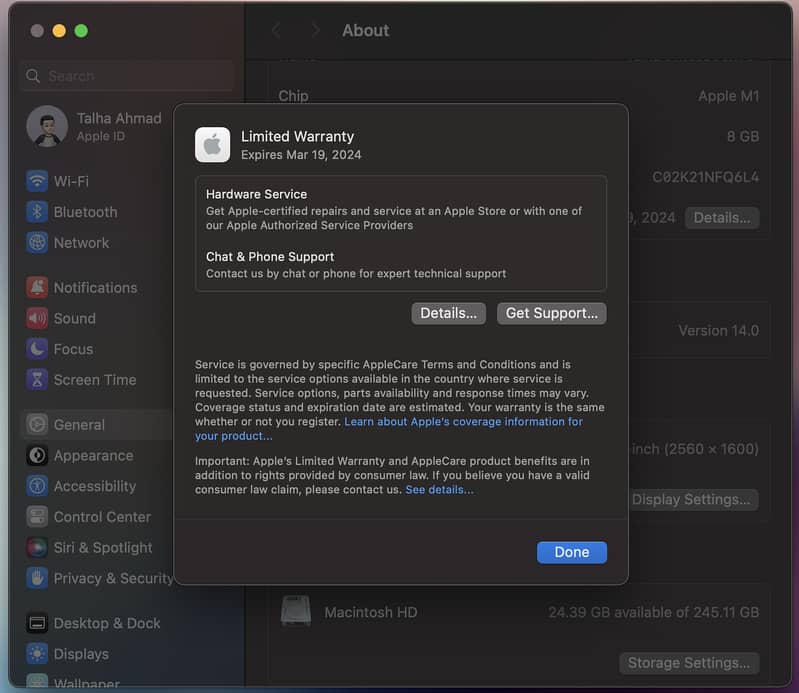Open the See details... link

439,490
